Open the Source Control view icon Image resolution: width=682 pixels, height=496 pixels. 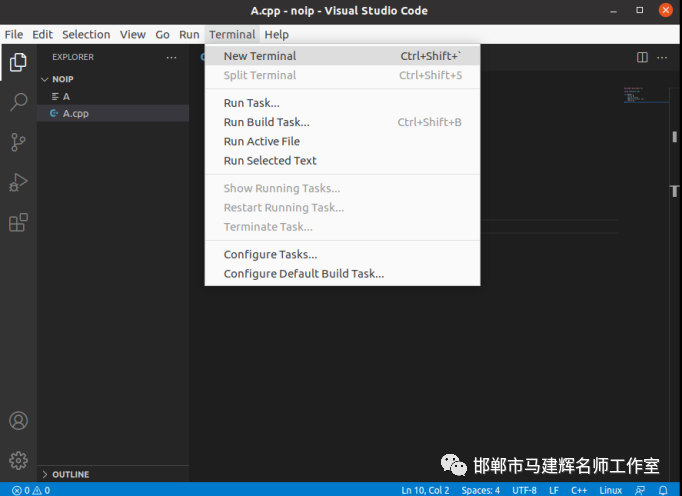pos(18,142)
